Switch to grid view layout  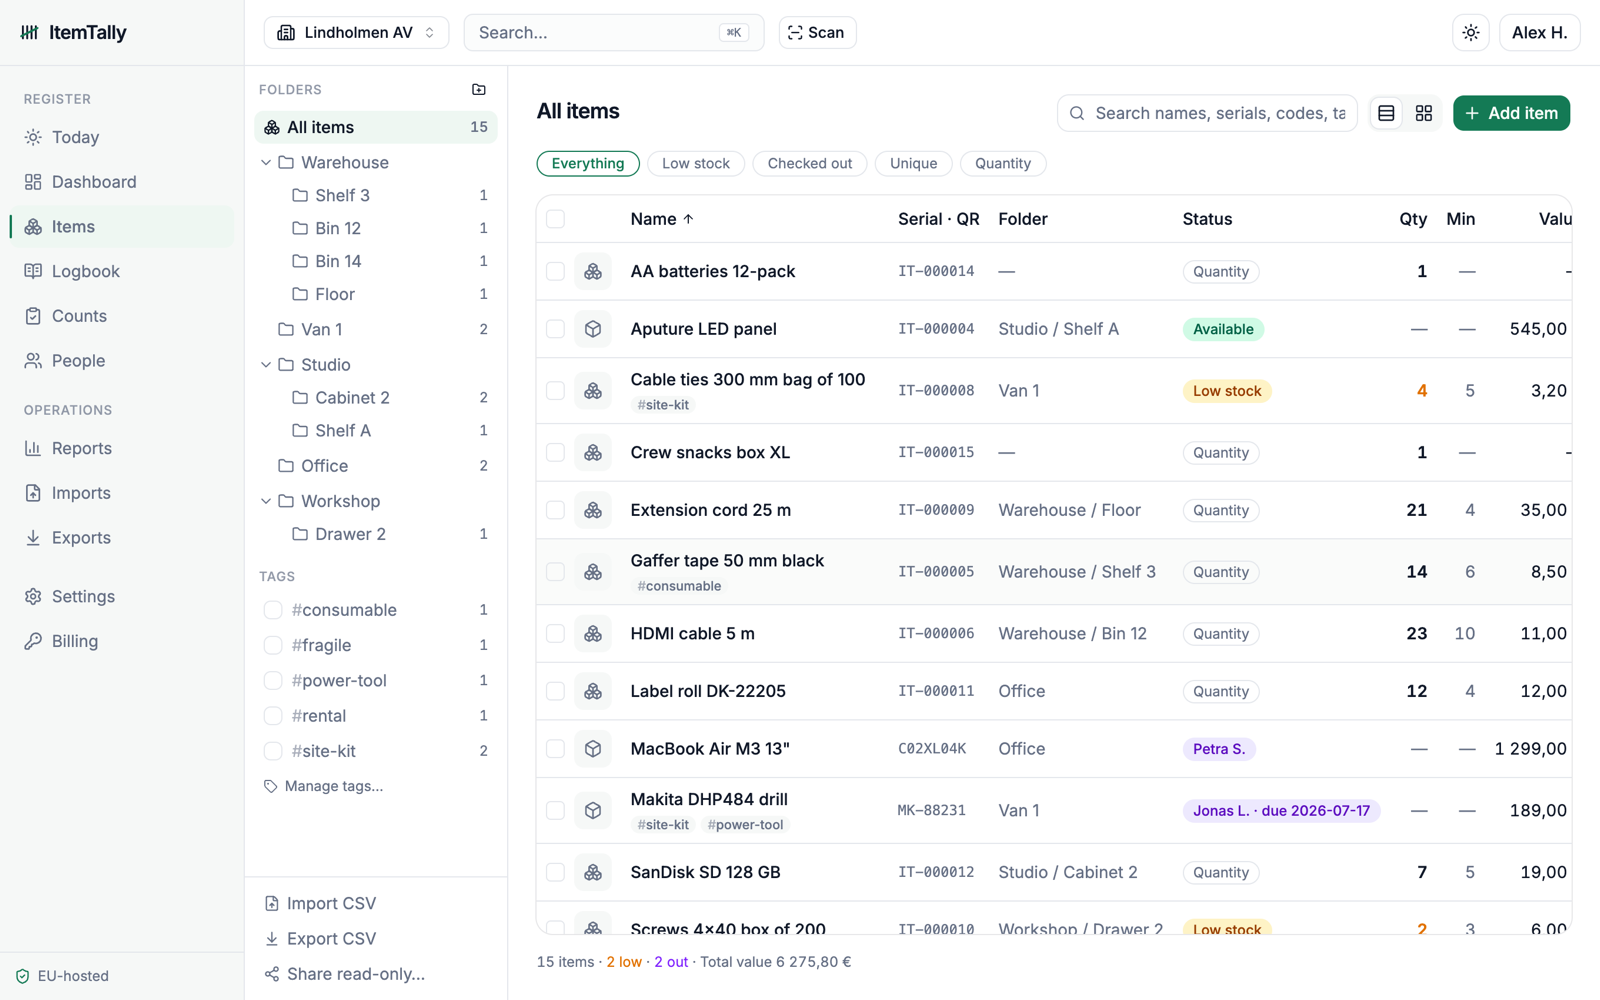click(1424, 113)
